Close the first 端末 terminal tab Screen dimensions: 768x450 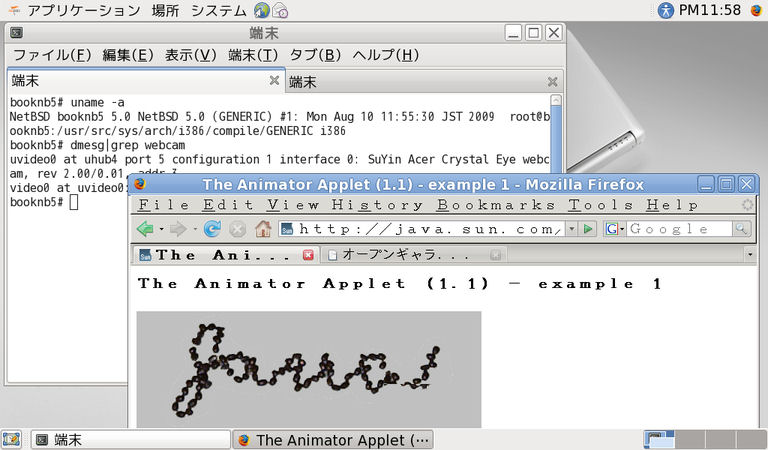[274, 80]
